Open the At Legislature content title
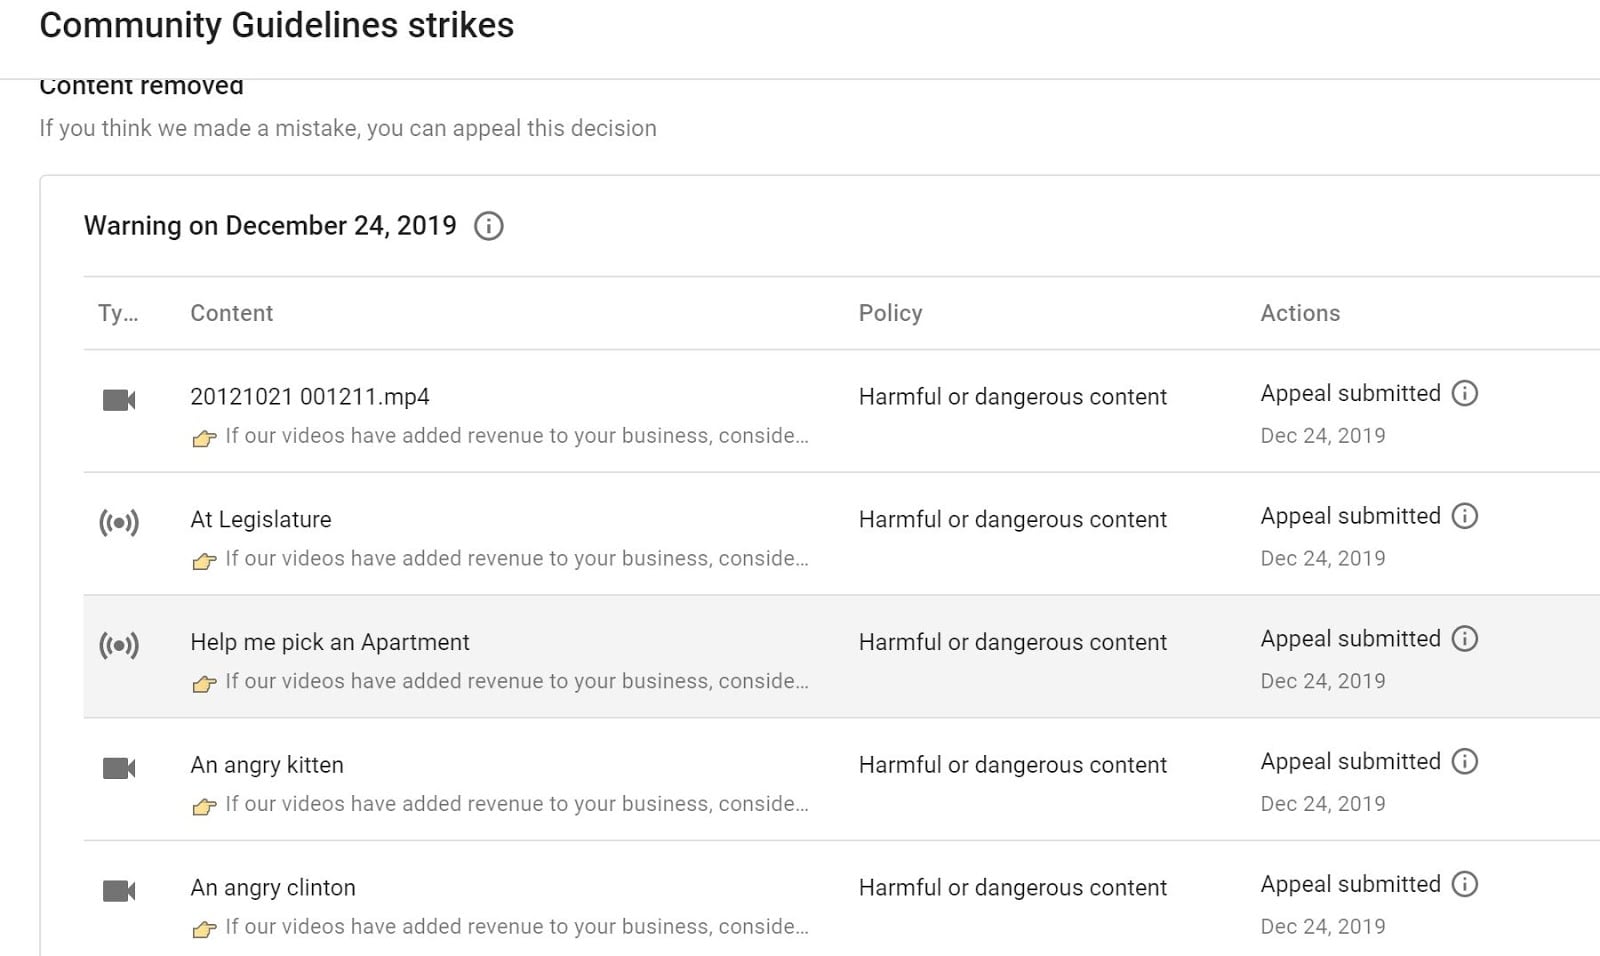The height and width of the screenshot is (956, 1600). [x=261, y=520]
